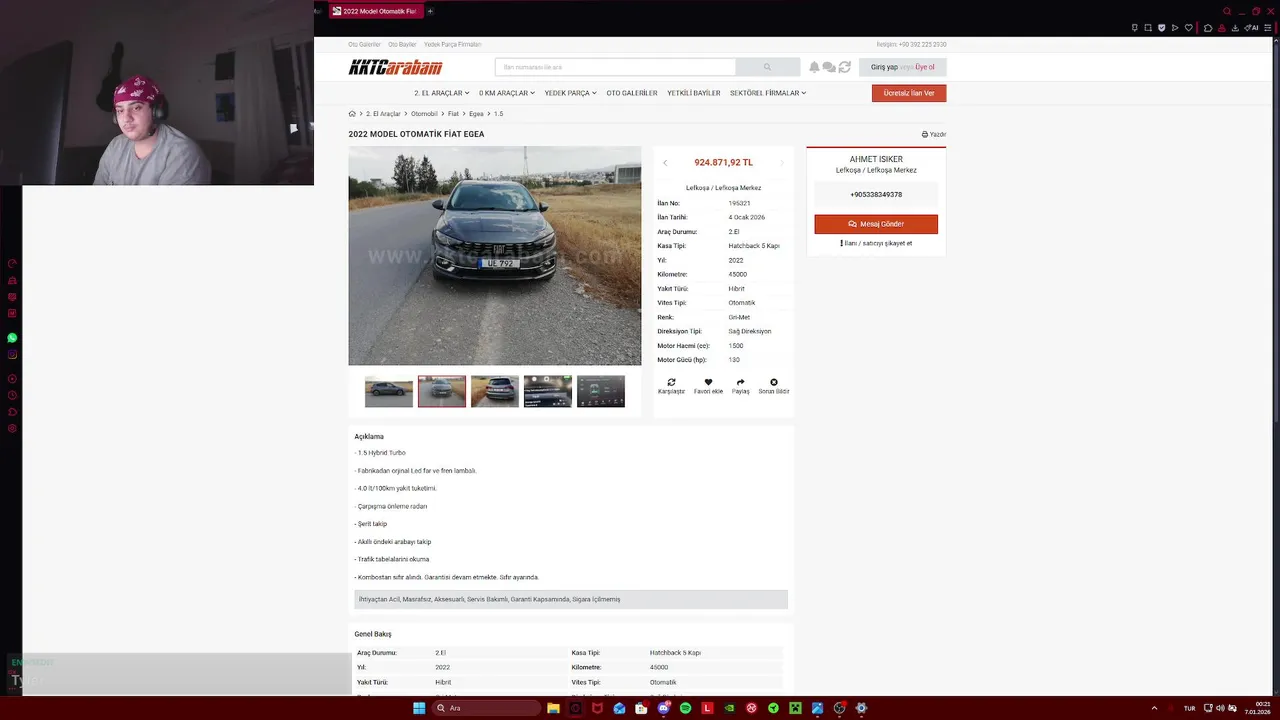The image size is (1280, 720).
Task: Open Discord from the taskbar
Action: [664, 708]
